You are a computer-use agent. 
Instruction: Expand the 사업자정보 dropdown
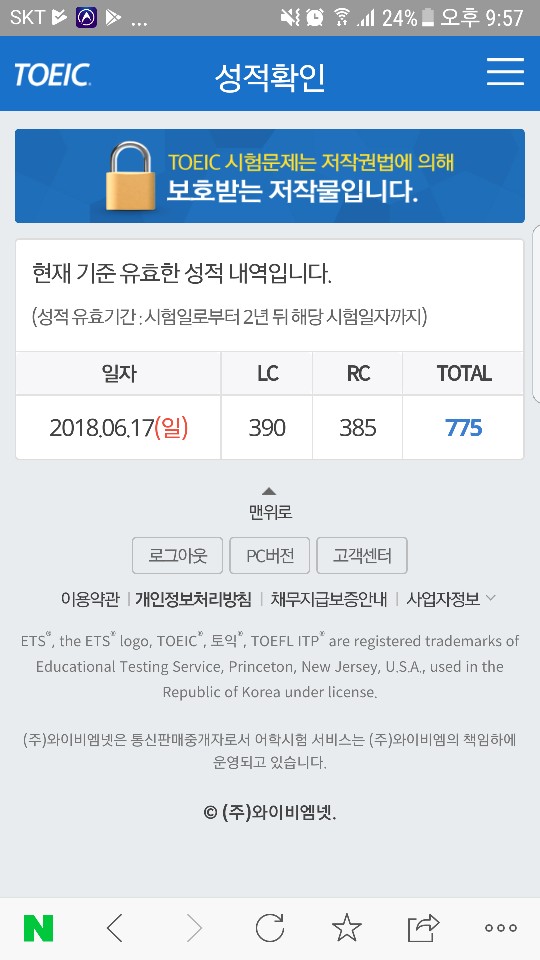click(451, 599)
